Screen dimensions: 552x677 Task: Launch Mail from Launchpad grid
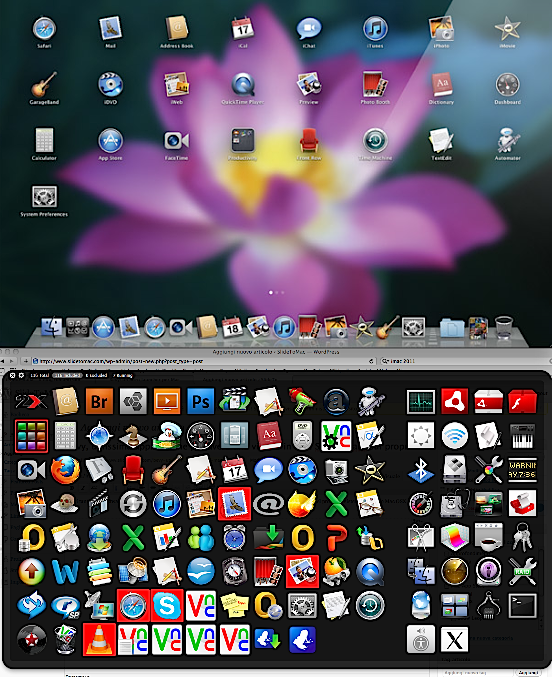coord(110,28)
